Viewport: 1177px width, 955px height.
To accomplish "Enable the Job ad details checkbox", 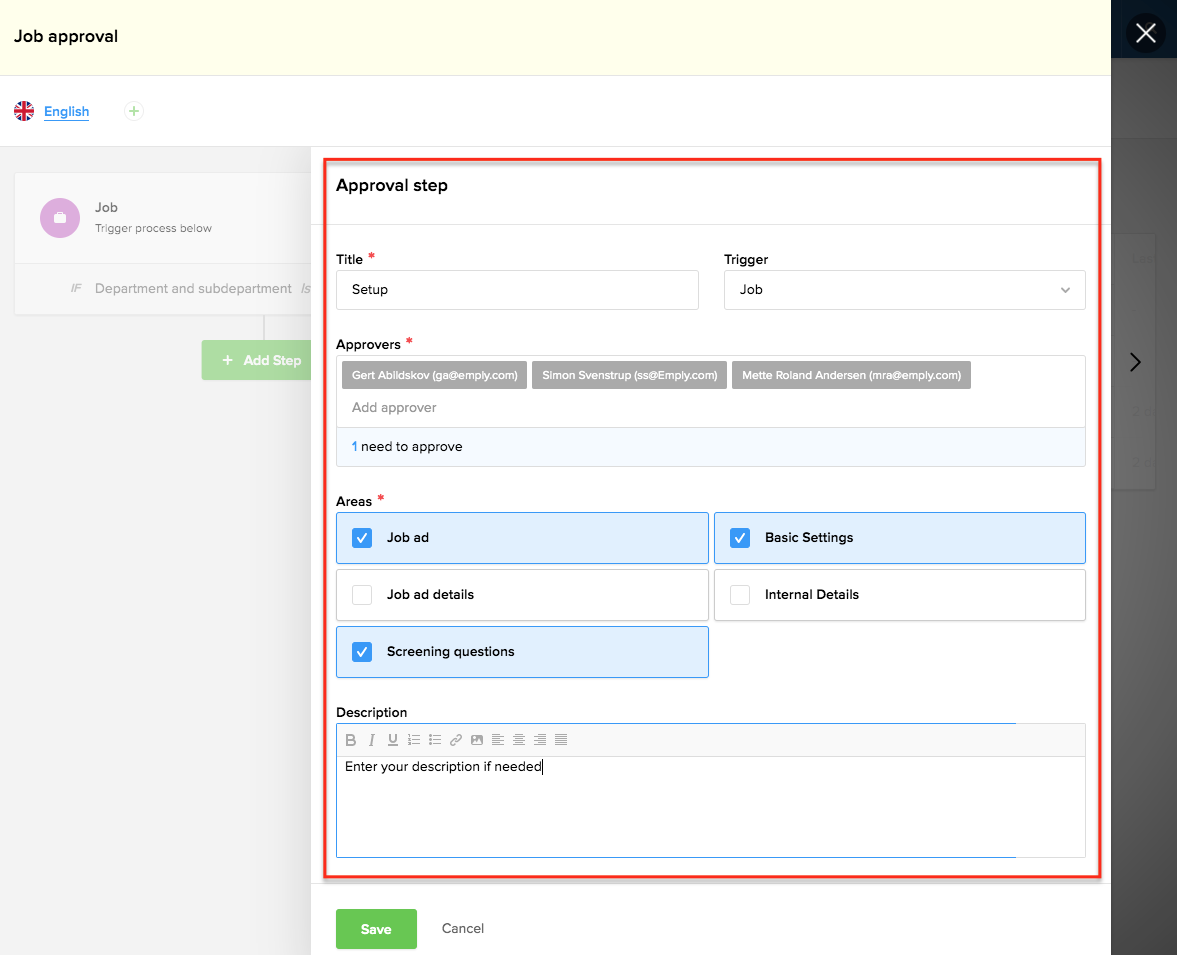I will click(x=362, y=595).
